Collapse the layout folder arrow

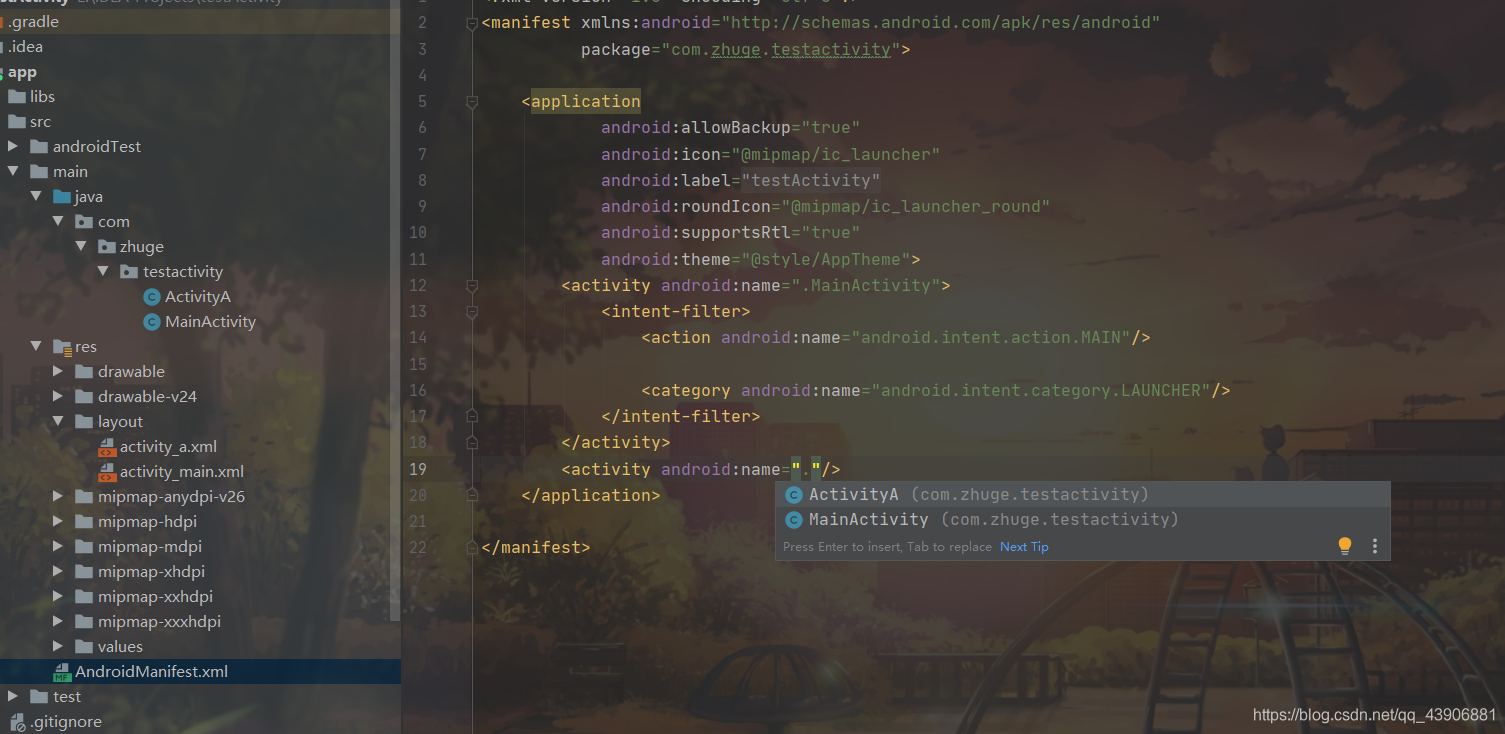(59, 421)
